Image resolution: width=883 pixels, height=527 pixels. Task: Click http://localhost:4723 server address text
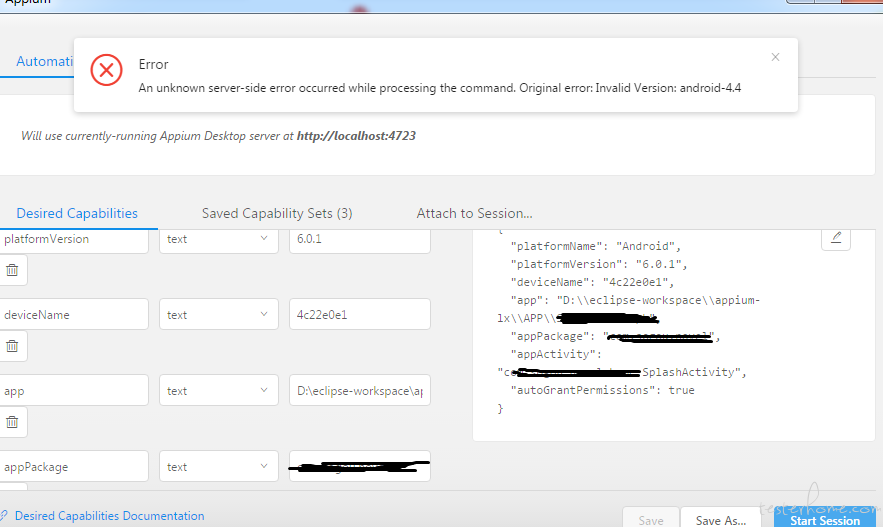tap(356, 136)
